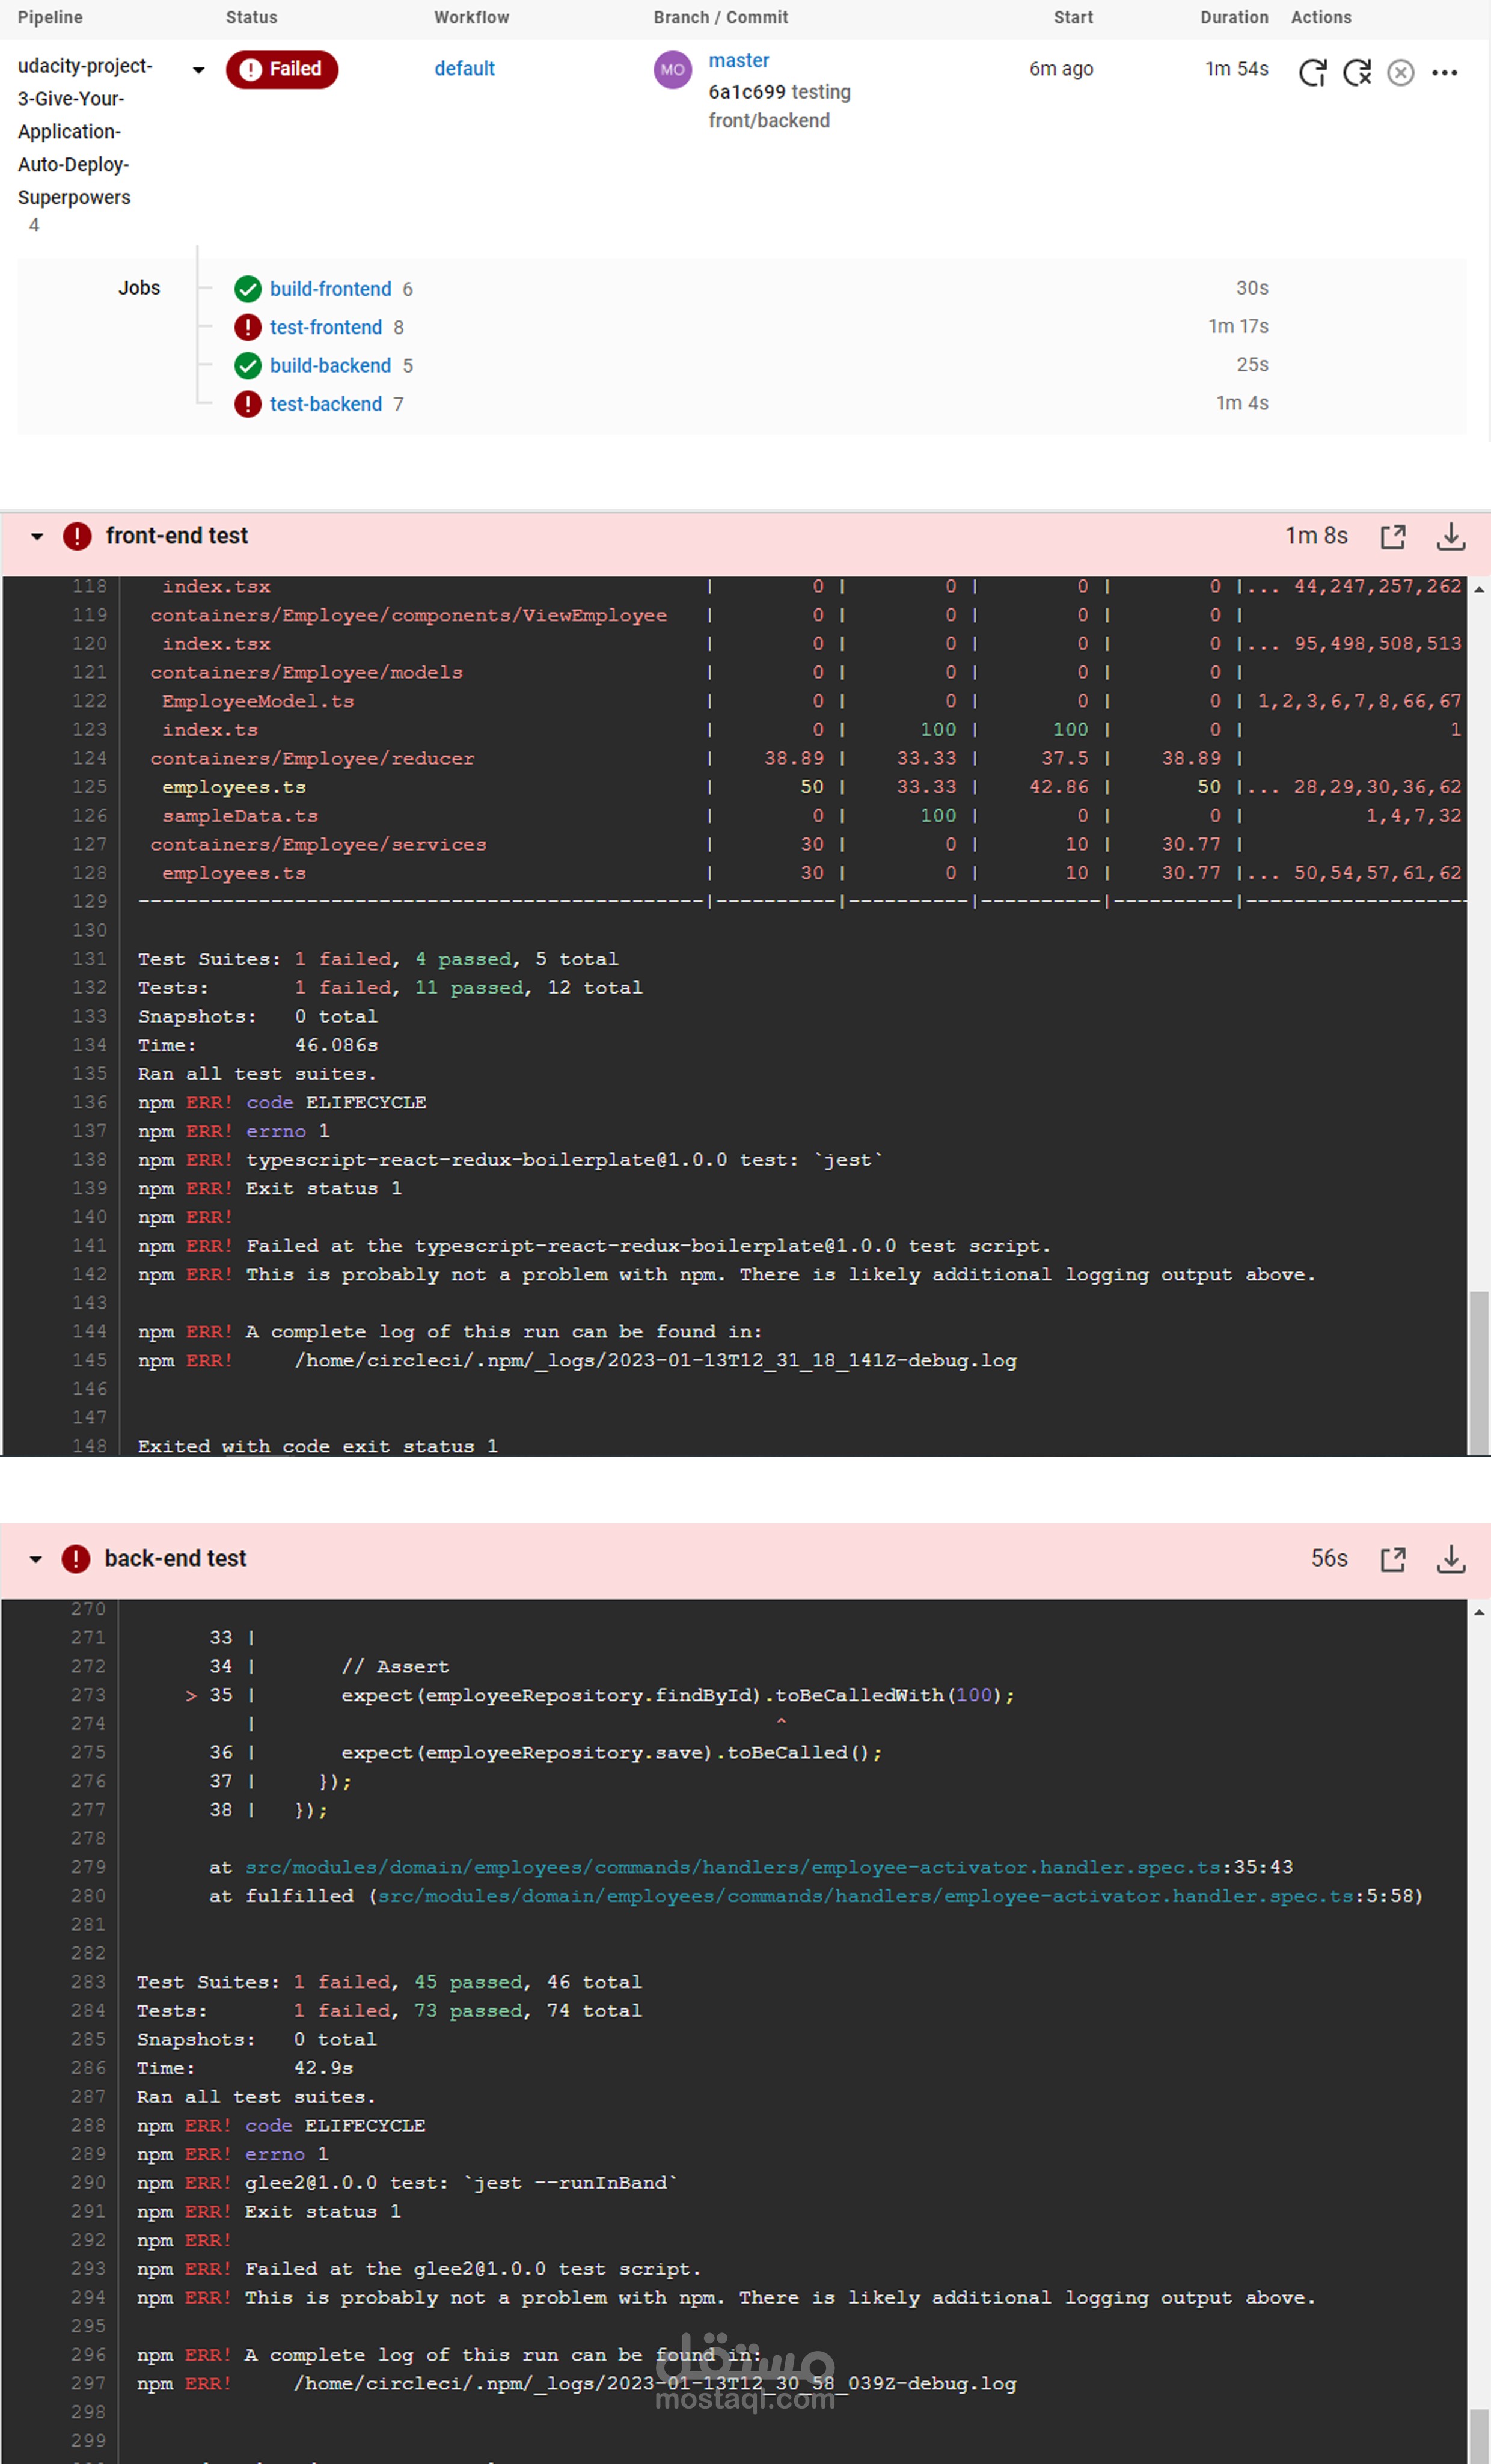This screenshot has width=1491, height=2464.
Task: Download the back-end test log
Action: coord(1450,1559)
